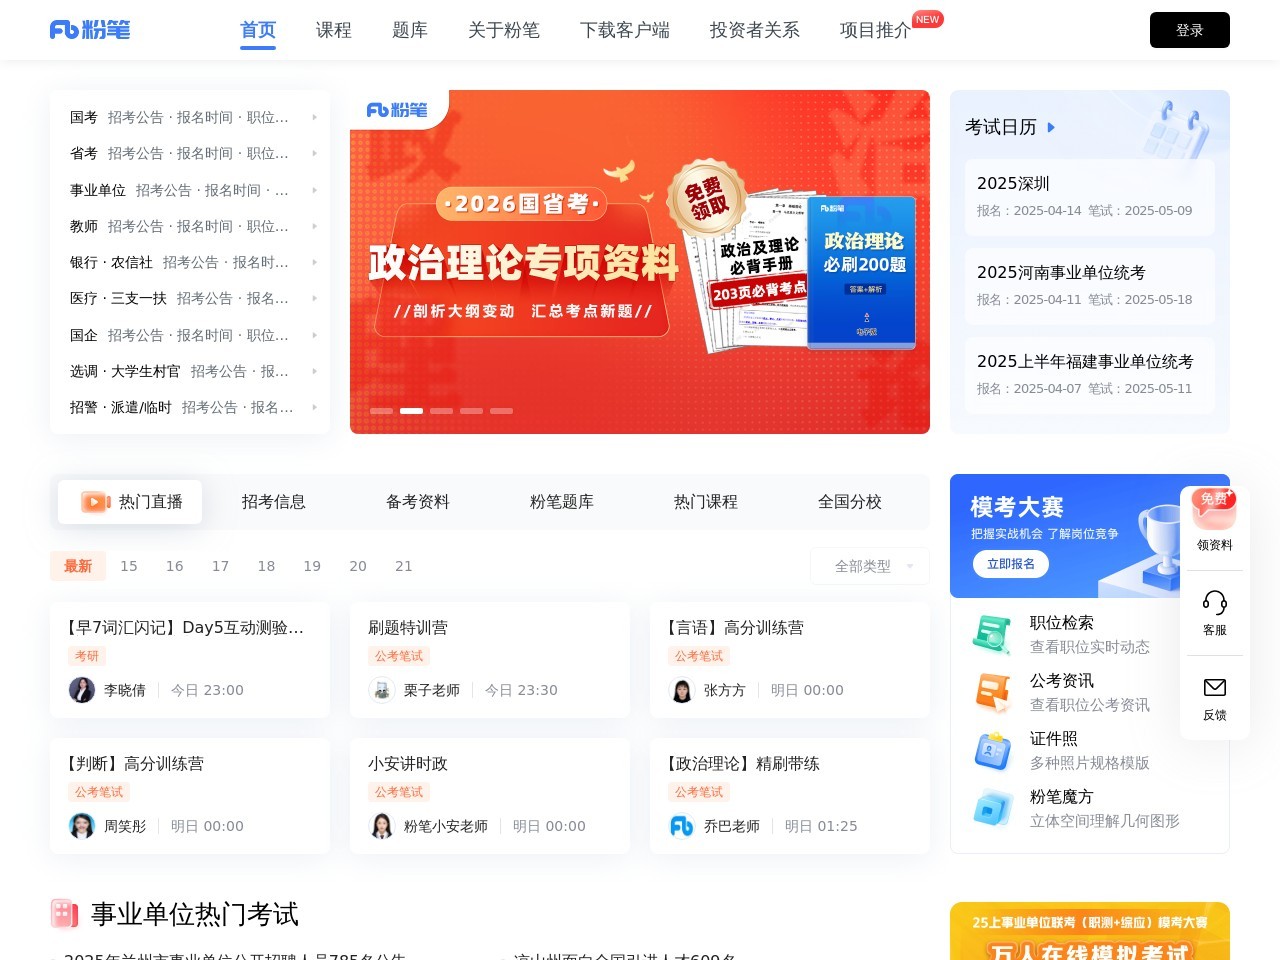
Task: Switch to 招考信息 tab
Action: 274,502
